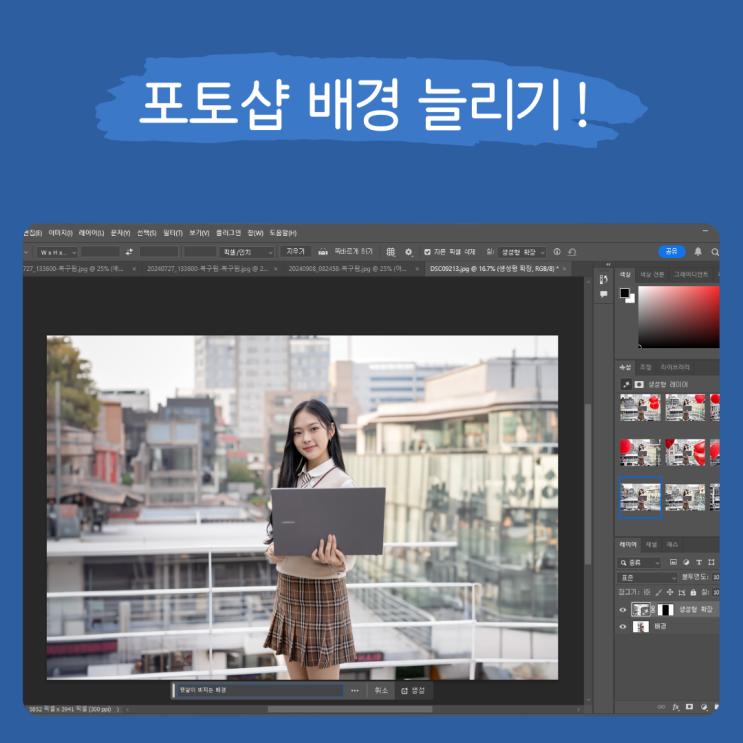Click the reset crop arrow icon
Image resolution: width=743 pixels, height=743 pixels.
[x=572, y=252]
